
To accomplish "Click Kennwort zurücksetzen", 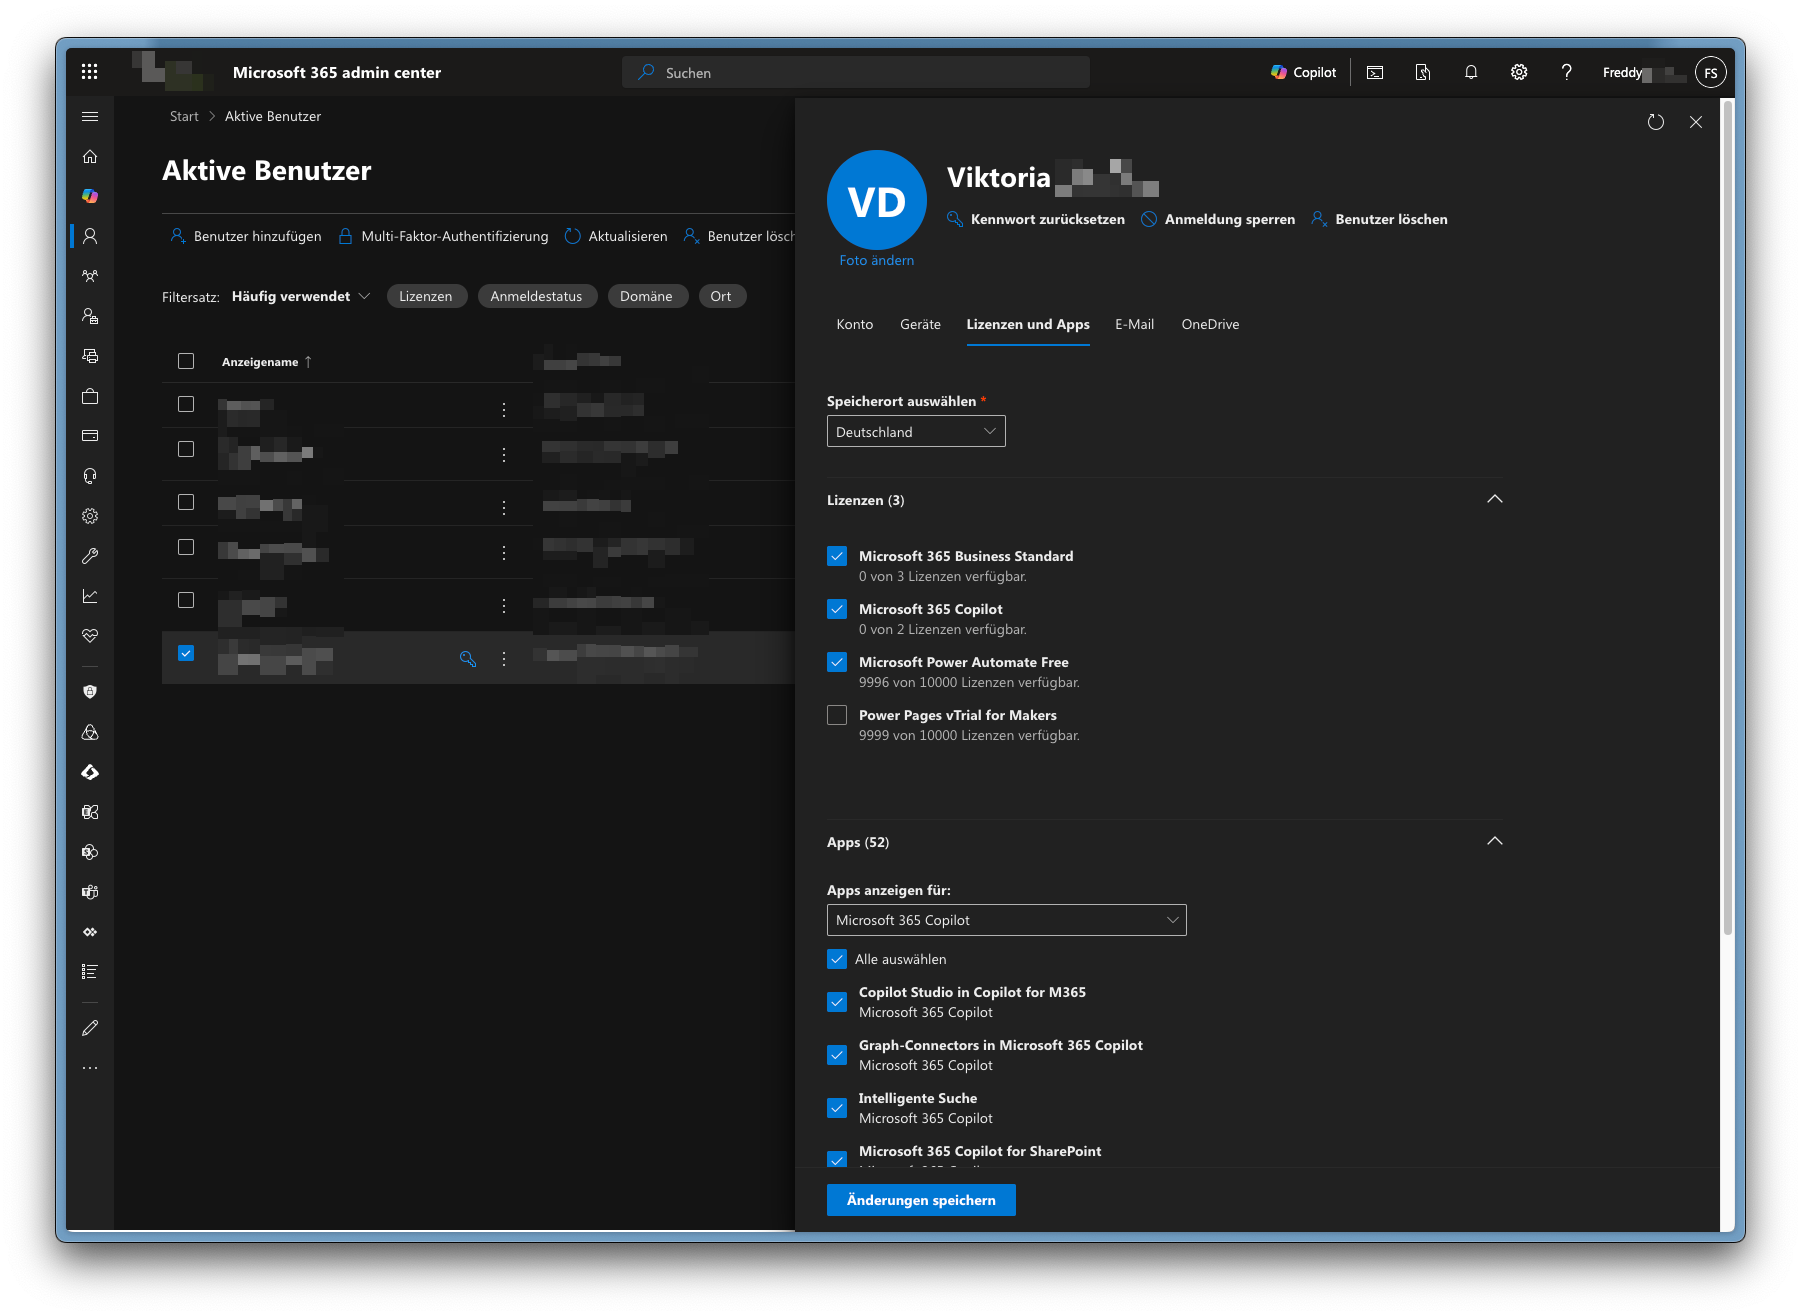I will click(1036, 219).
